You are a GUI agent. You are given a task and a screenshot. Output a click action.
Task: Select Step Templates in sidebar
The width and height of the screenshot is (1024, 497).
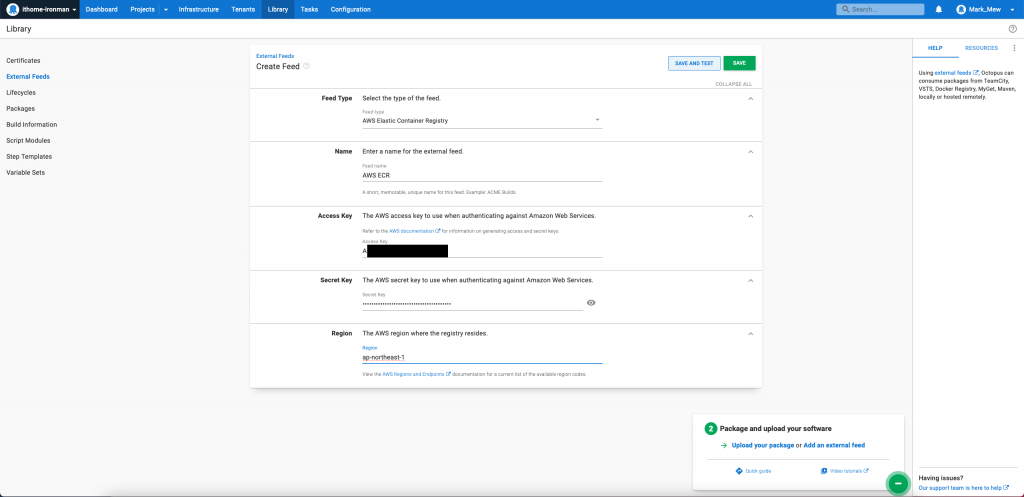(x=29, y=157)
